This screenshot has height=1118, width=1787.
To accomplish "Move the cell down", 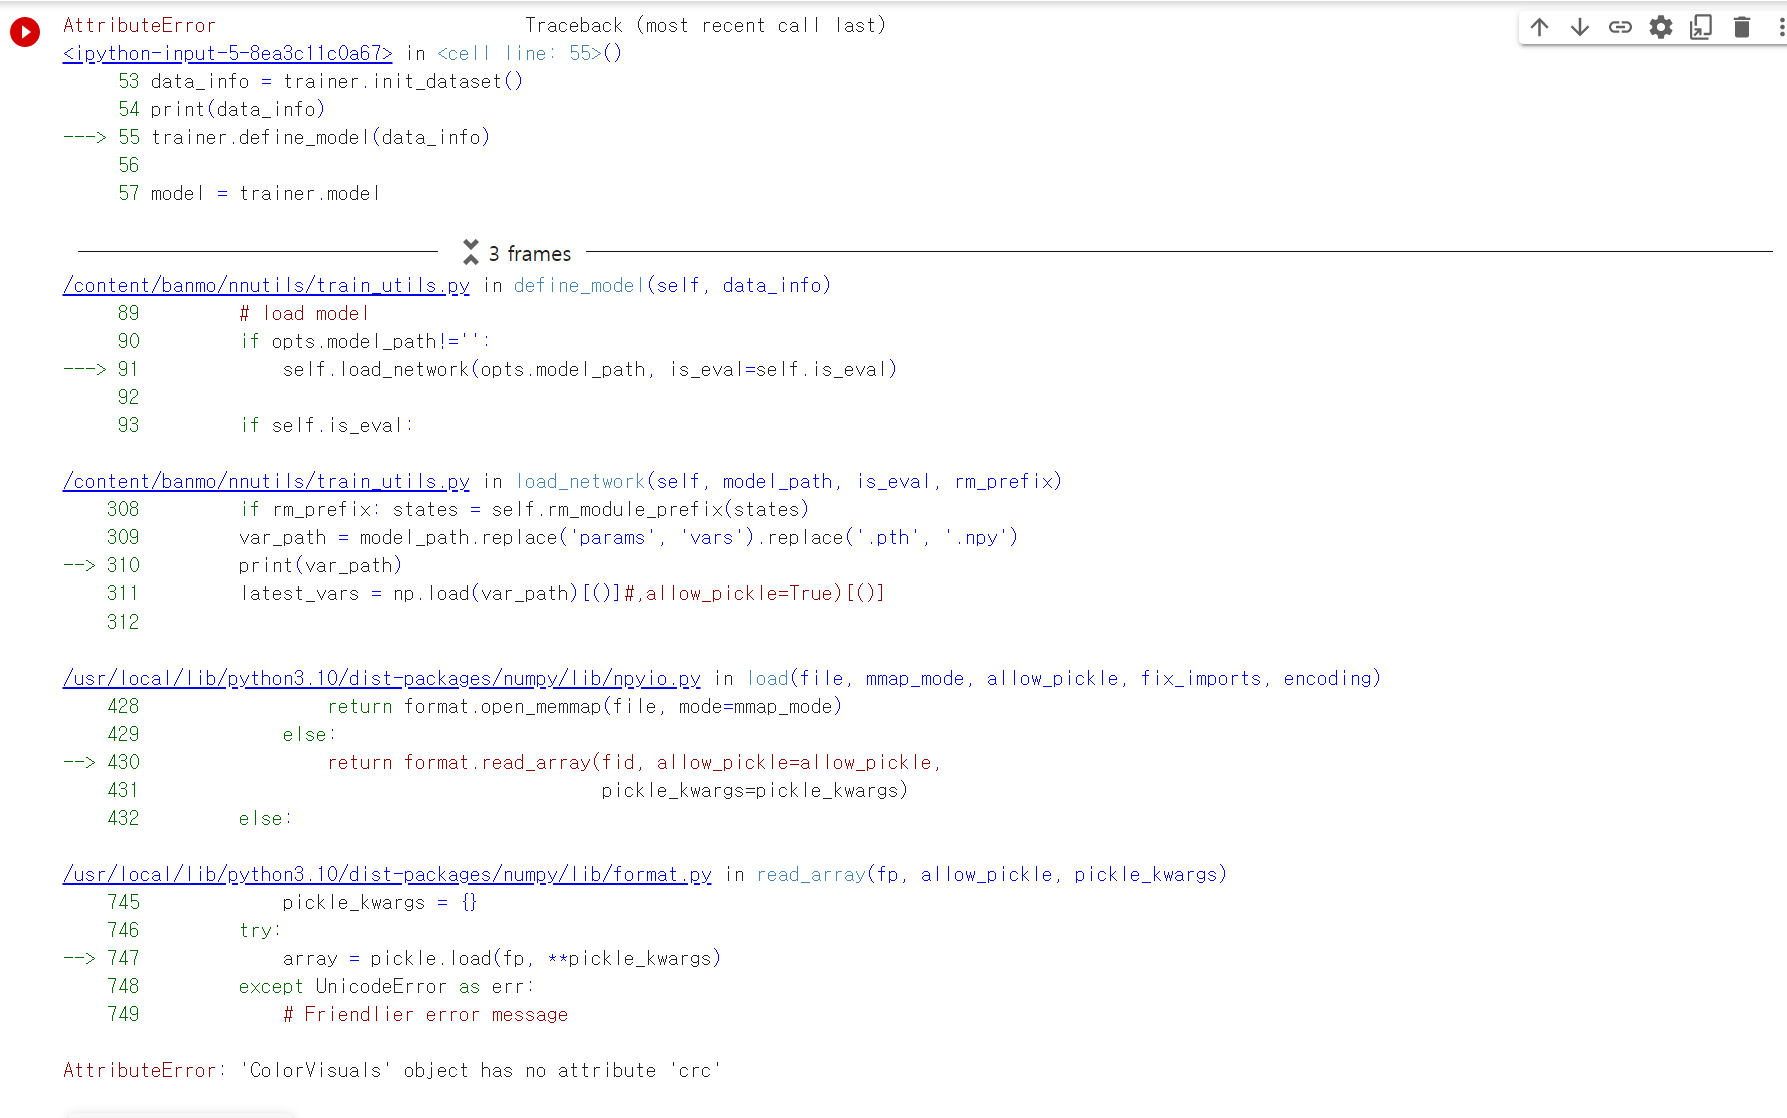I will click(1579, 27).
